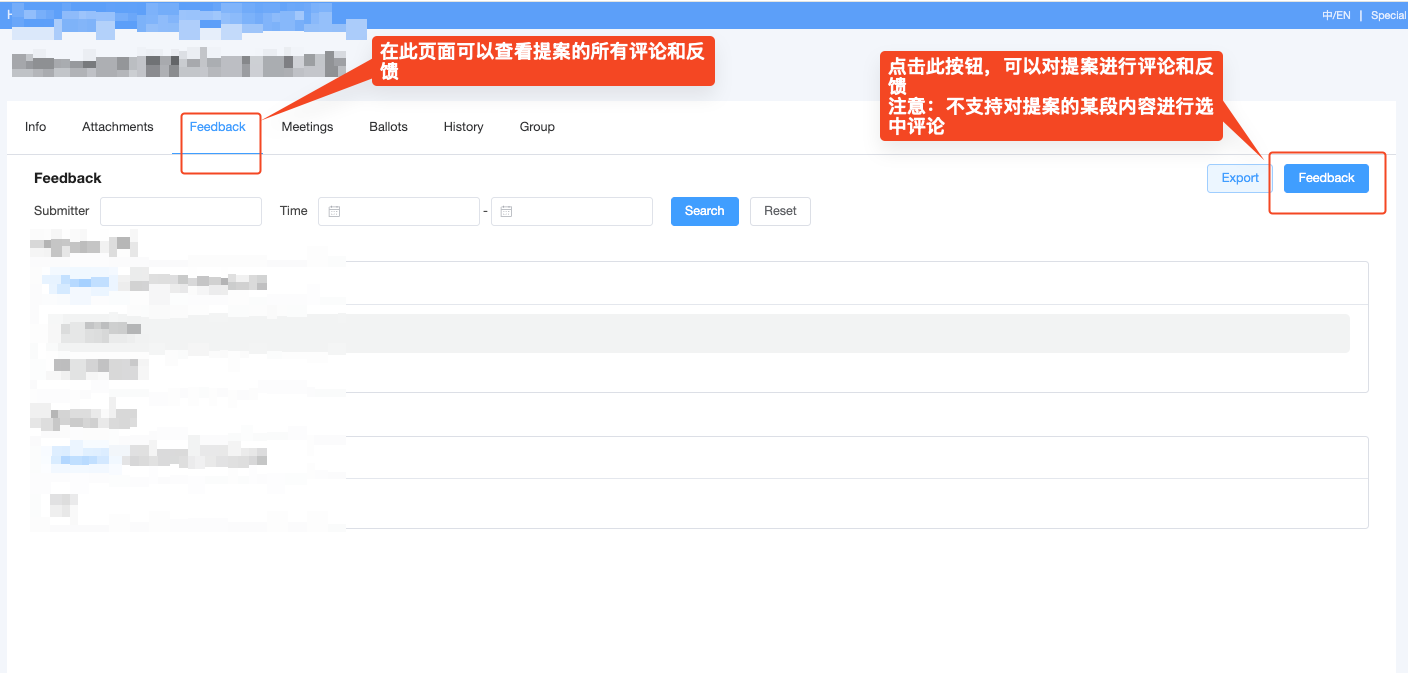Focus the Submitter input field
The image size is (1408, 673).
[181, 211]
